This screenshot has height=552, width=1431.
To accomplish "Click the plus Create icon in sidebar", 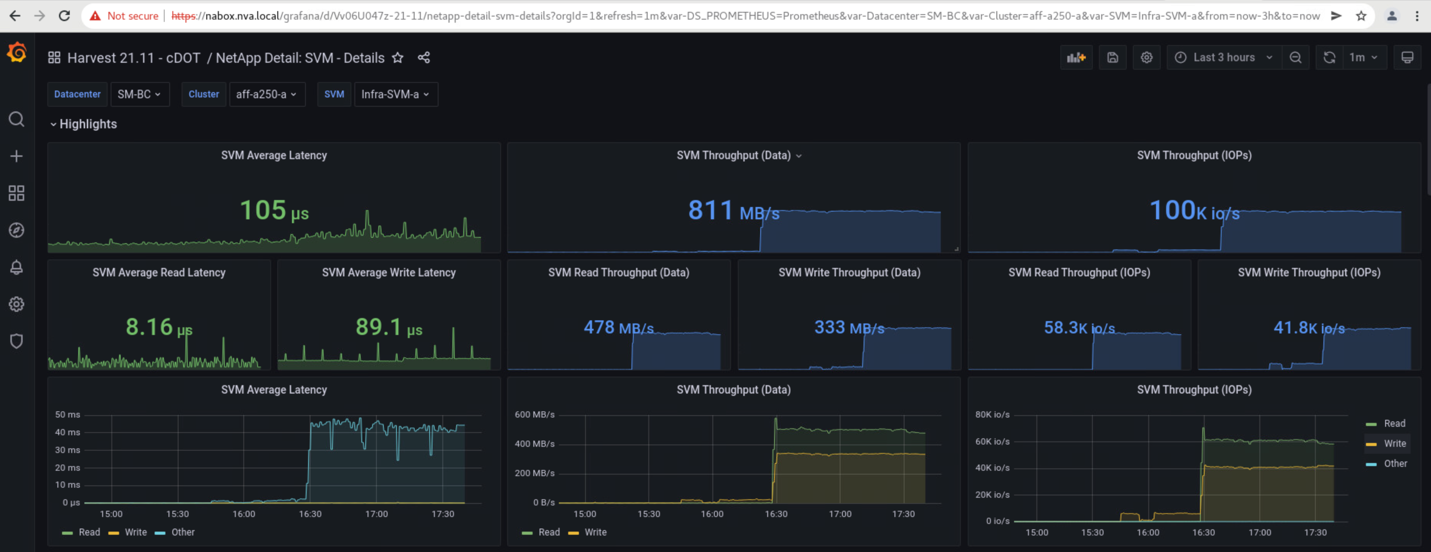I will (x=16, y=157).
